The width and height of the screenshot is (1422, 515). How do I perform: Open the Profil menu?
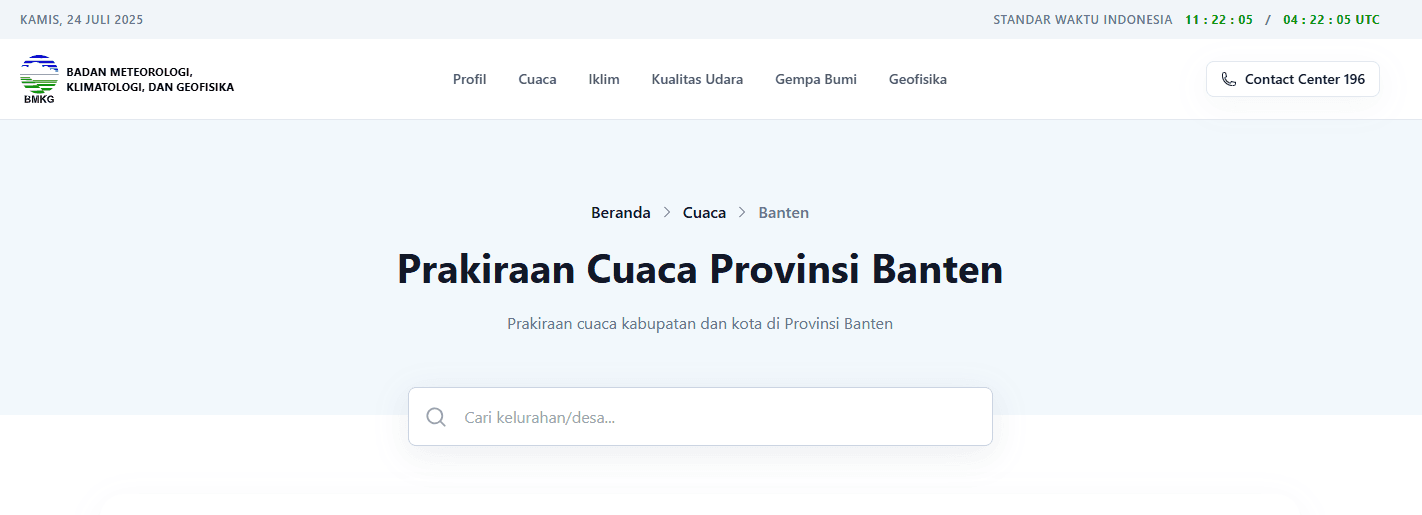point(469,79)
